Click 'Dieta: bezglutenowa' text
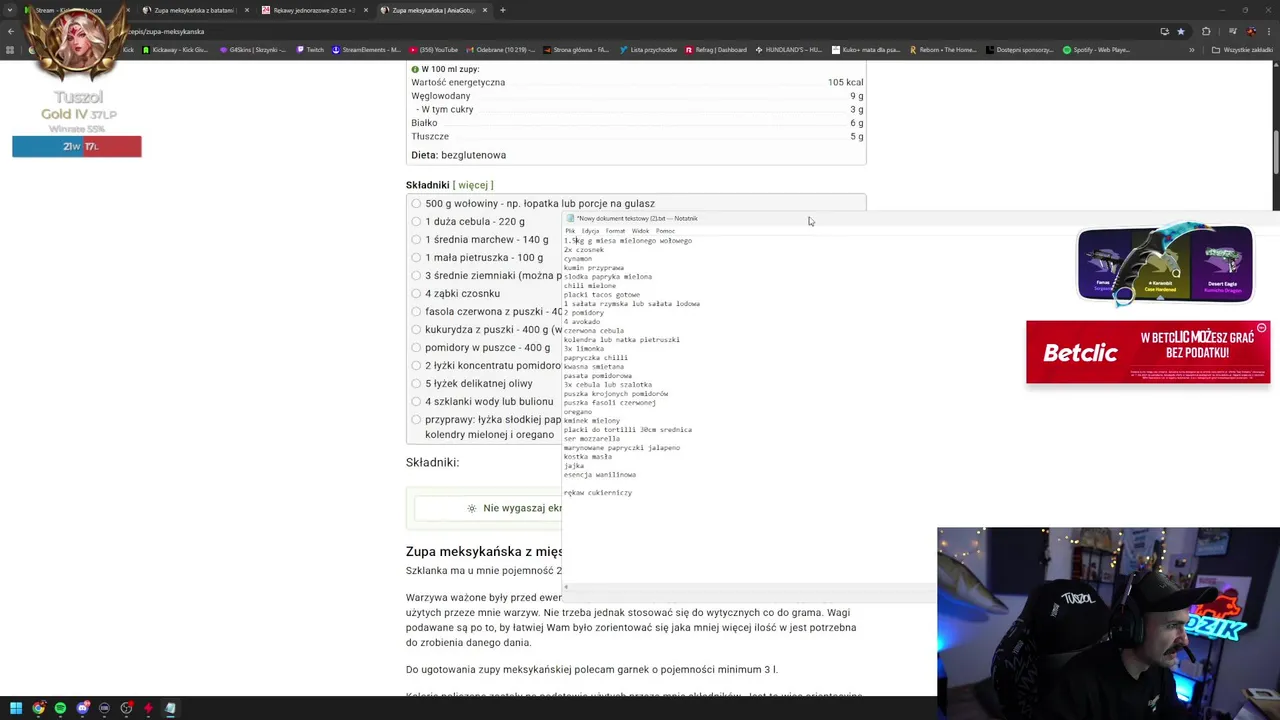Image resolution: width=1280 pixels, height=720 pixels. (458, 155)
